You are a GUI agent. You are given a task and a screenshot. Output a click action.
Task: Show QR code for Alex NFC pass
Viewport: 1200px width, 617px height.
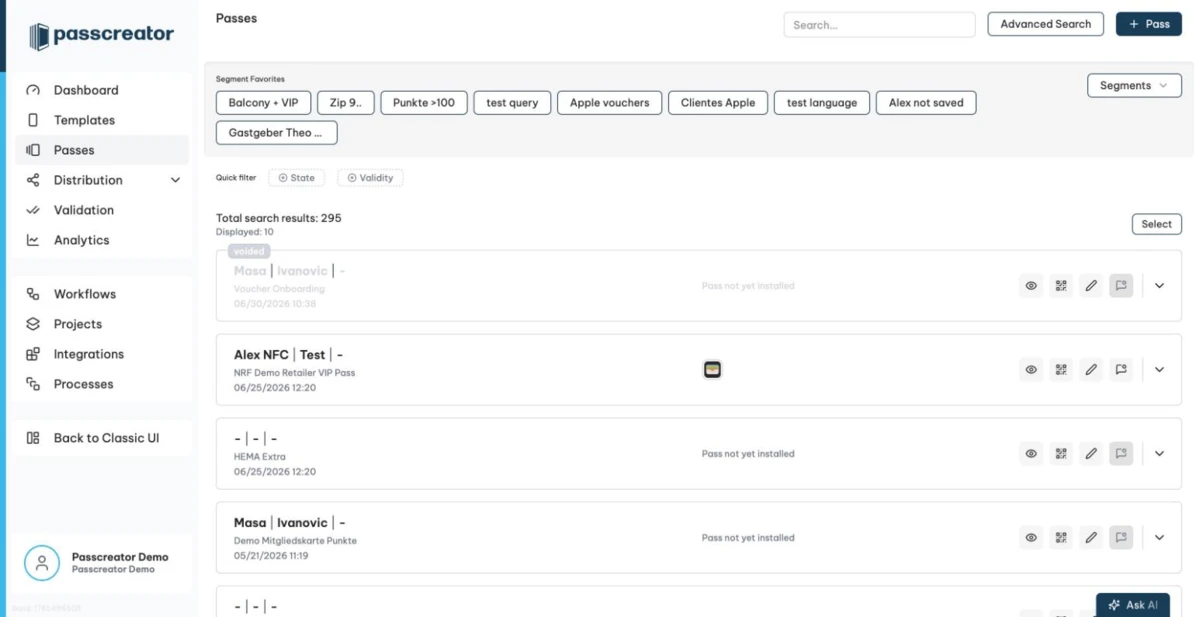coord(1061,370)
